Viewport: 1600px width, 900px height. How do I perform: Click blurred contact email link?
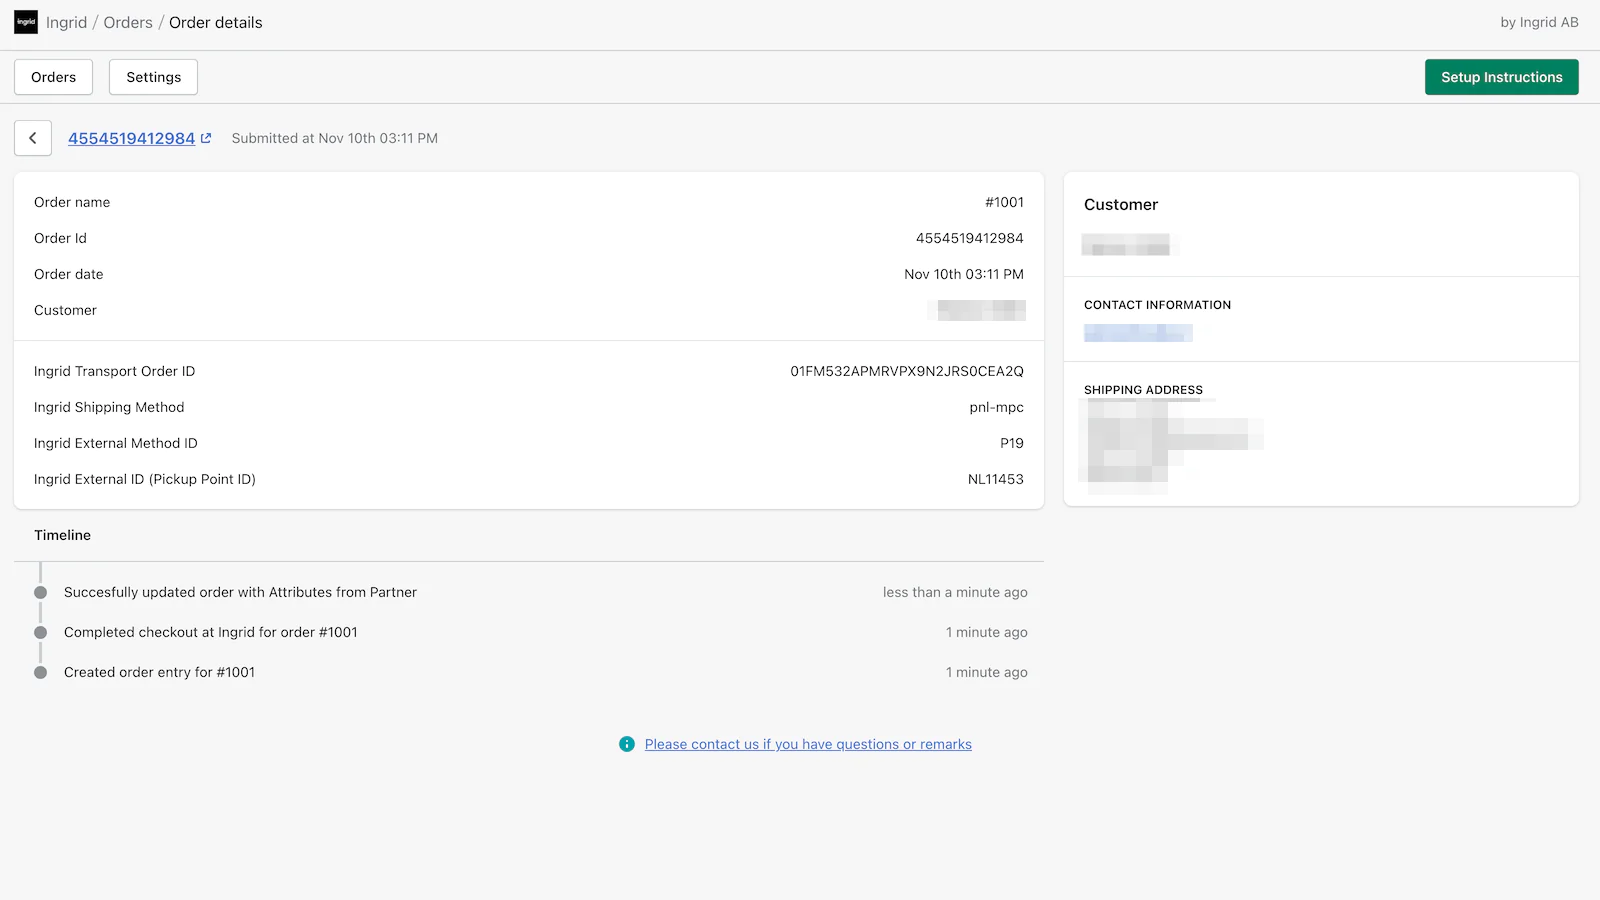point(1138,333)
